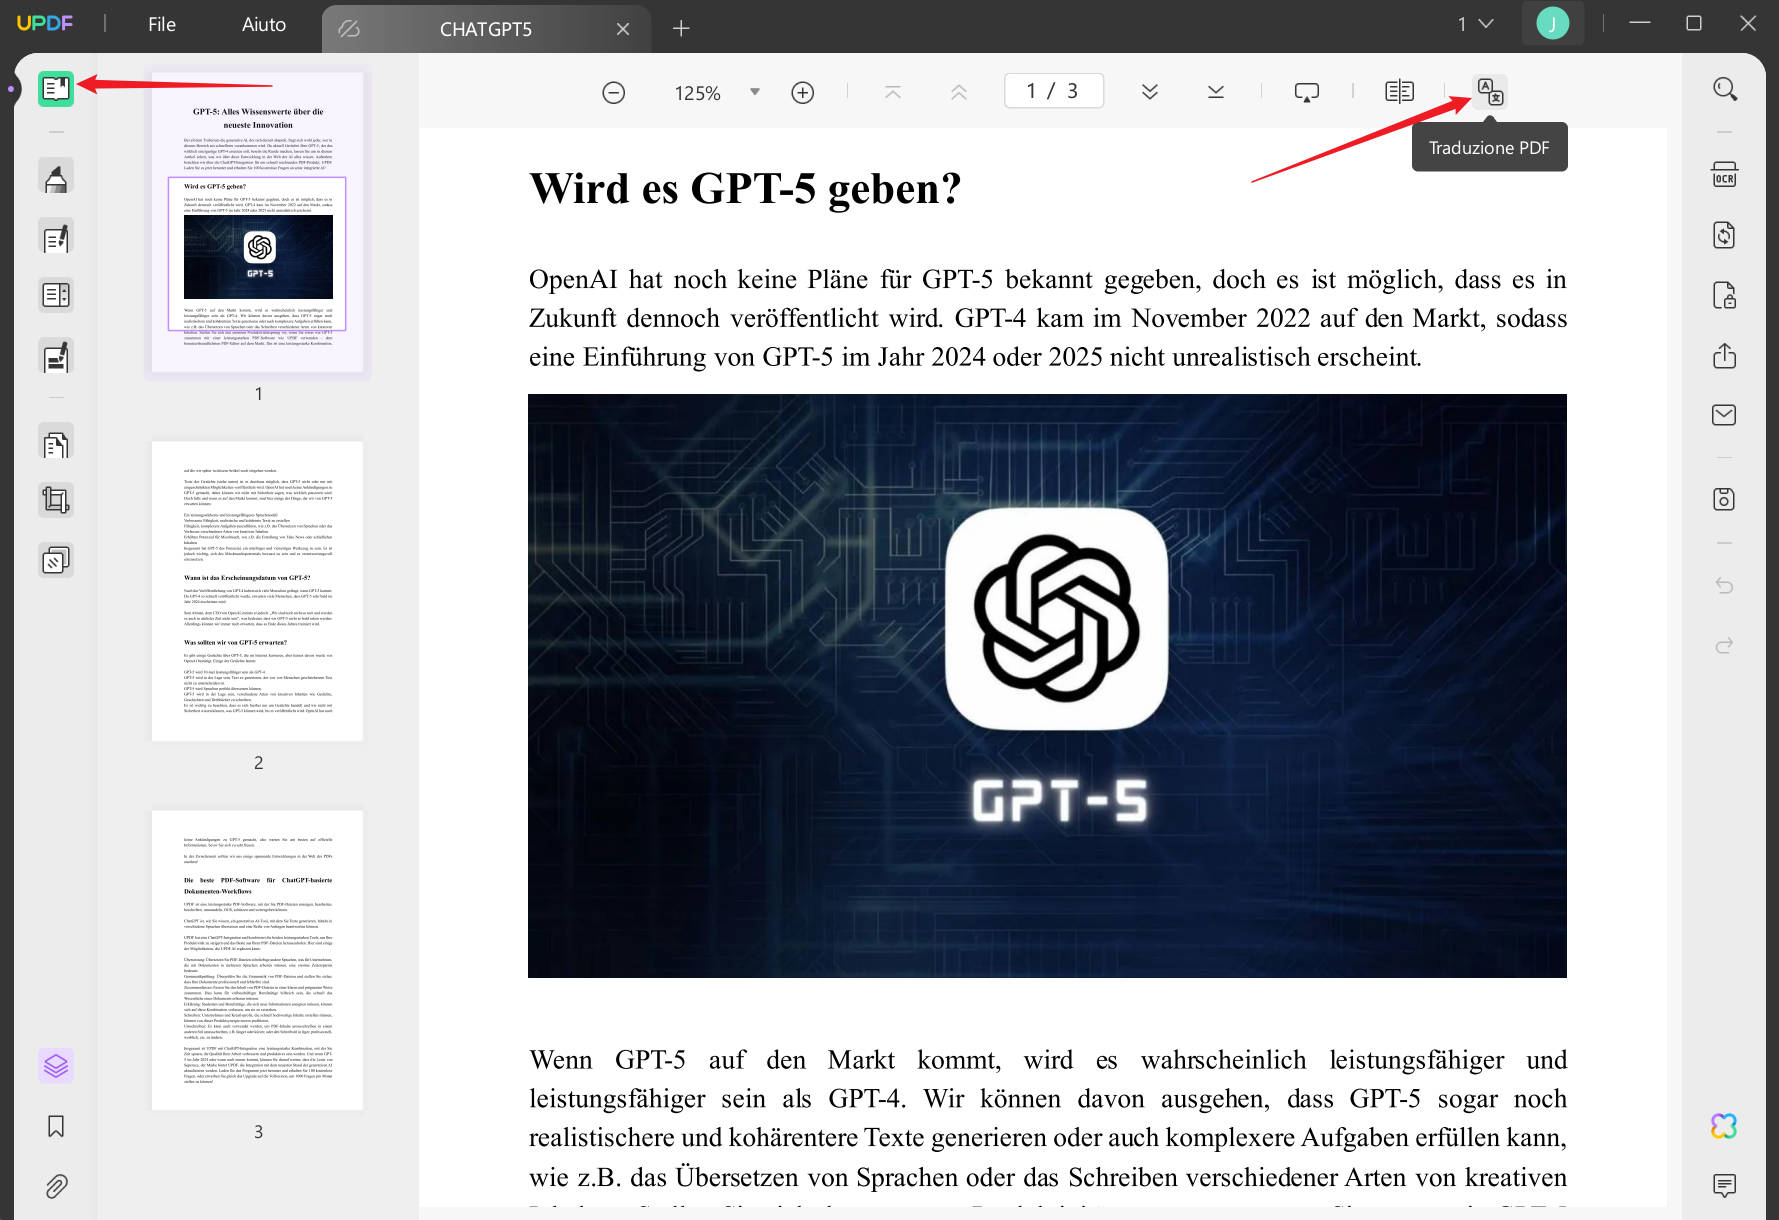The width and height of the screenshot is (1779, 1220).
Task: Open the Search magnifier tool
Action: (x=1725, y=89)
